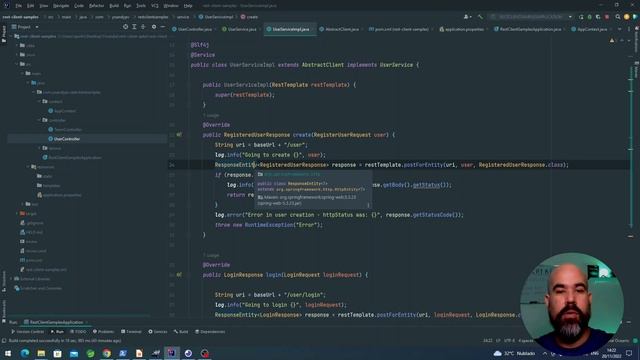
Task: Switch to the AbstractClient.java editor tab
Action: coord(342,29)
